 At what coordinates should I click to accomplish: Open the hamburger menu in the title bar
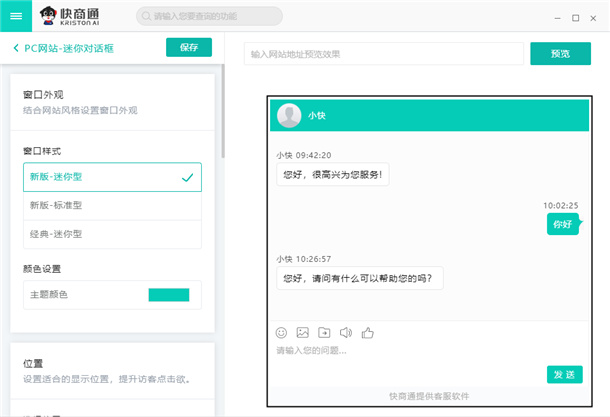(17, 16)
